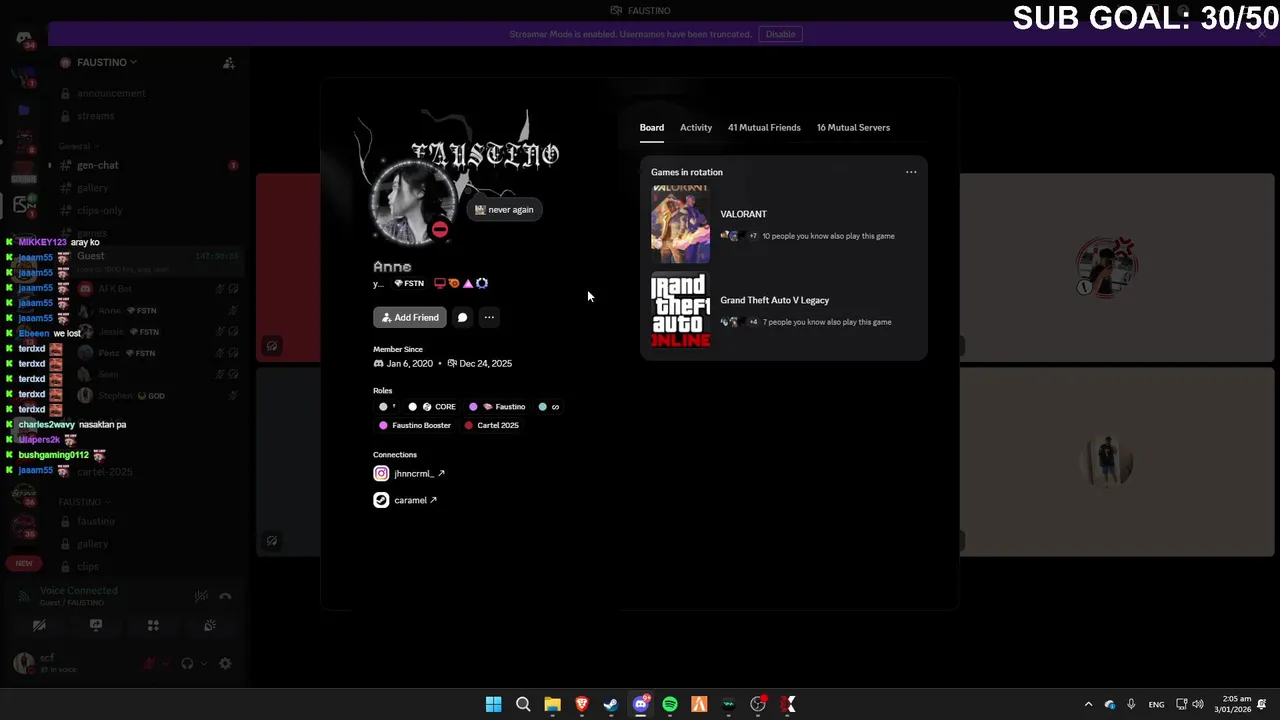Viewport: 1280px width, 720px height.
Task: Open the caramel Steam connection link
Action: tap(415, 500)
